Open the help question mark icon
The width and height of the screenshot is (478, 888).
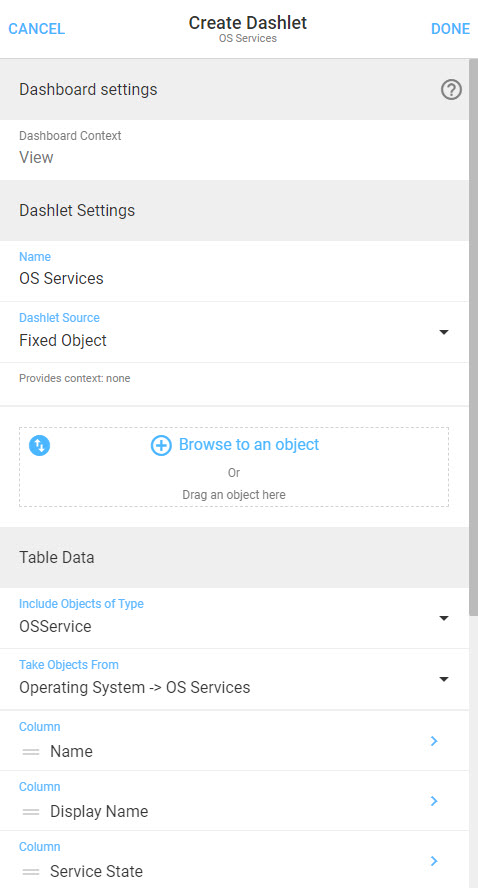tap(451, 89)
